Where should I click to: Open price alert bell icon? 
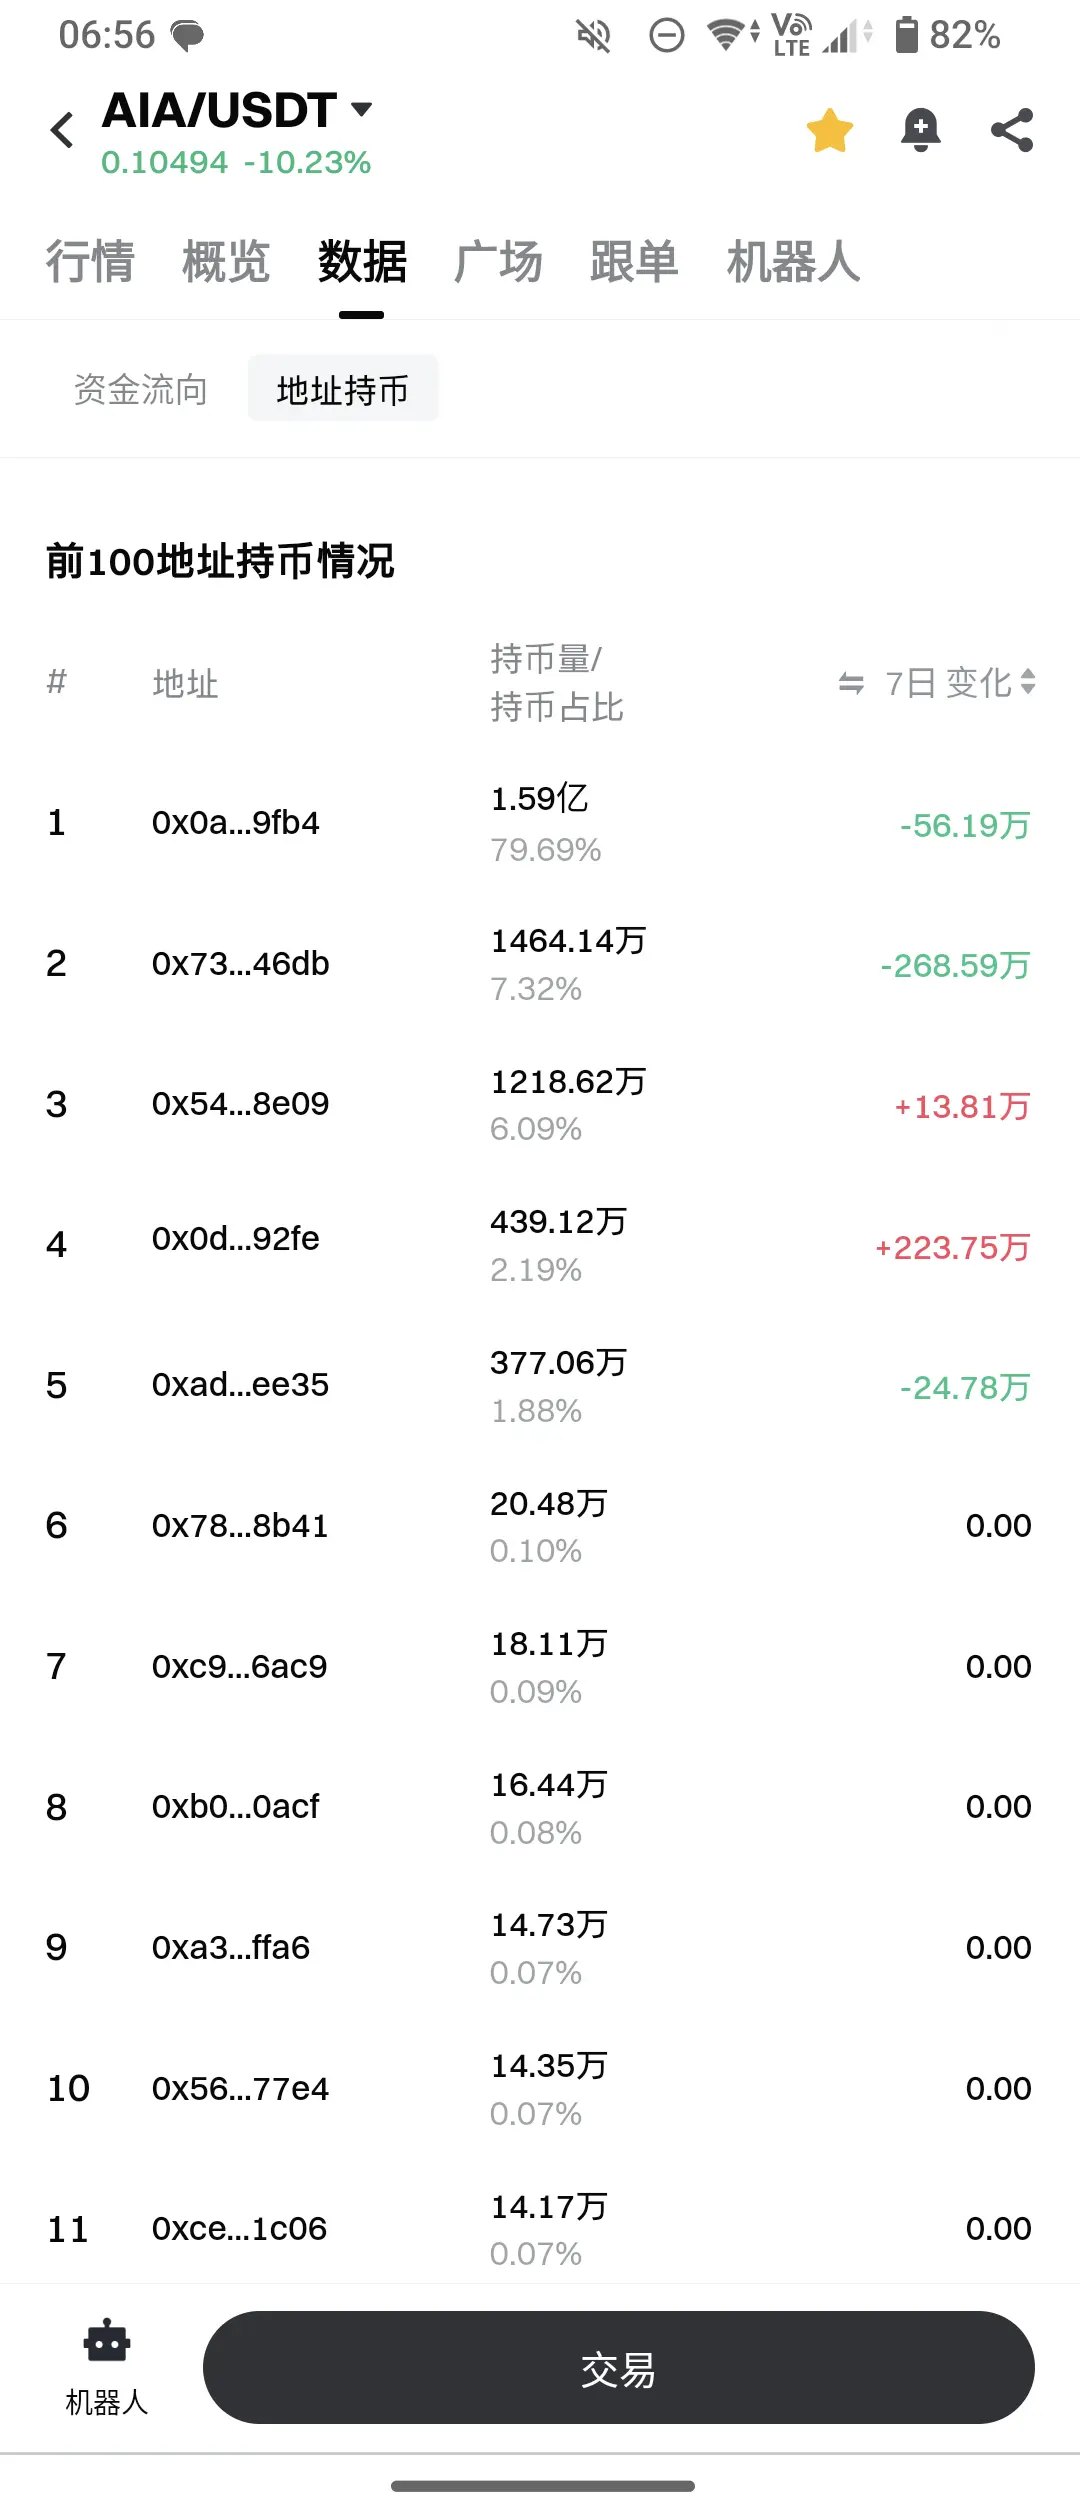pos(920,130)
